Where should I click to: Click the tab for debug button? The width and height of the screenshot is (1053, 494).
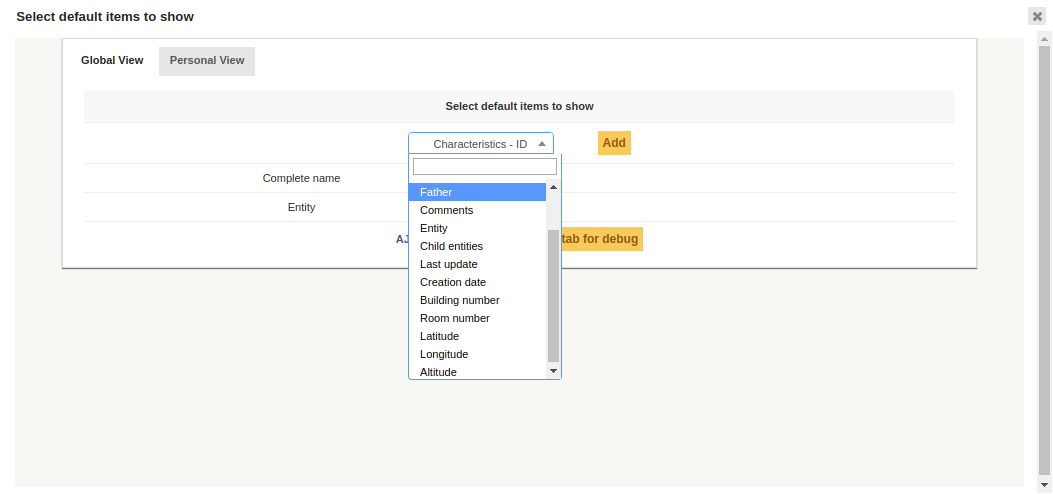click(600, 239)
